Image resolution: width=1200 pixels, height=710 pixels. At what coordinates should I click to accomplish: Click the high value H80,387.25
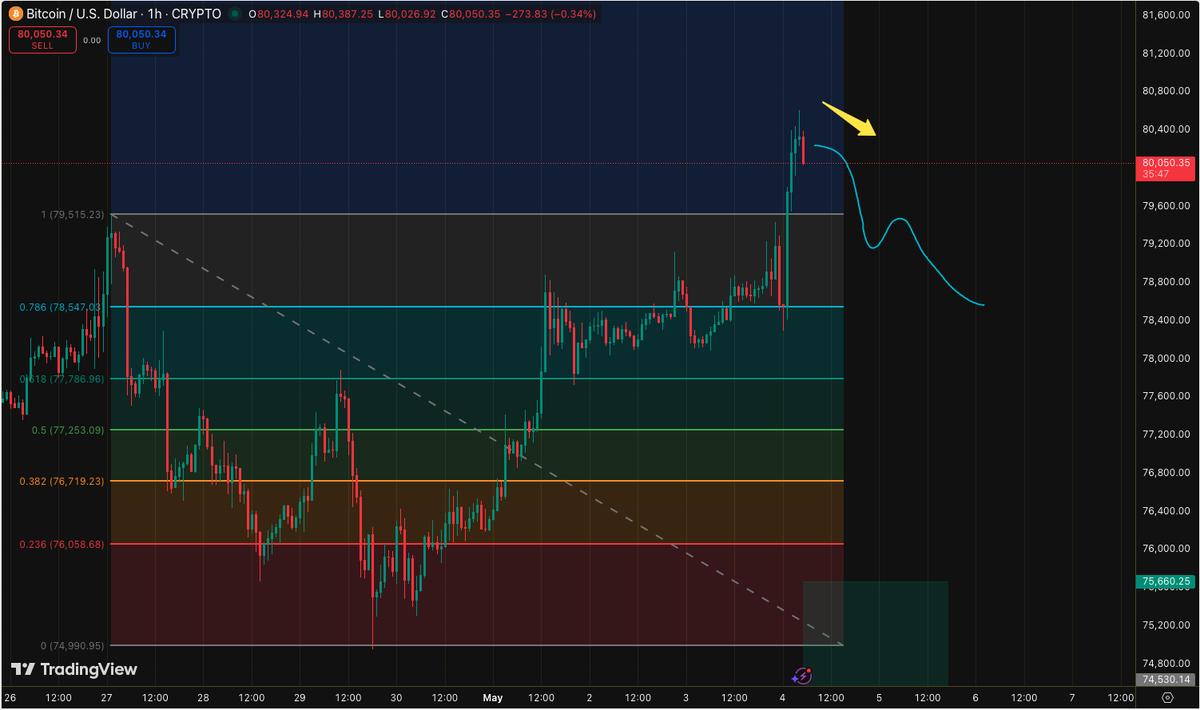pos(345,14)
